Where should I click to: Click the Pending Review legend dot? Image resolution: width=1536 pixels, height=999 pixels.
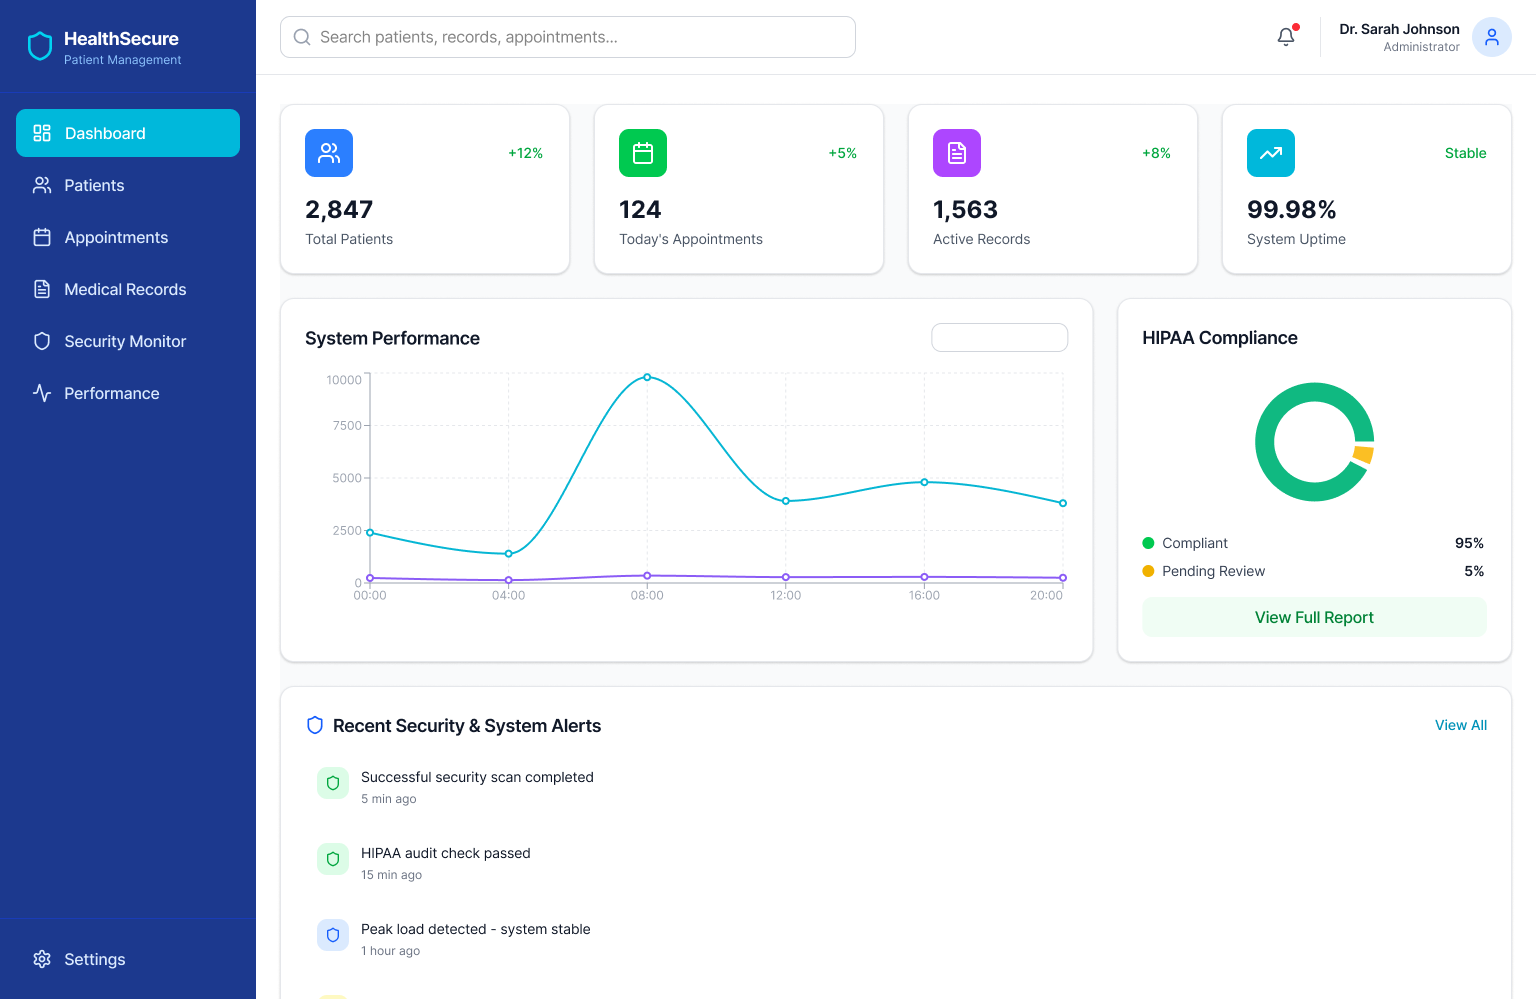click(1148, 571)
